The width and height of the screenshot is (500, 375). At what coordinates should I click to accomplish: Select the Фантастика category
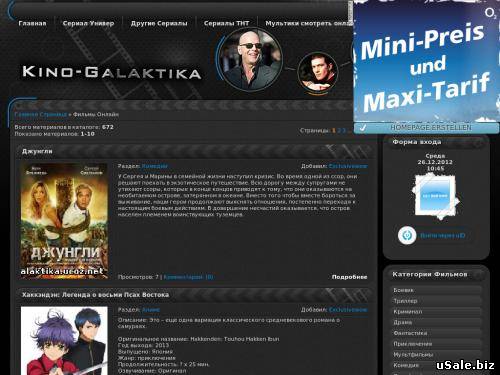(x=436, y=333)
